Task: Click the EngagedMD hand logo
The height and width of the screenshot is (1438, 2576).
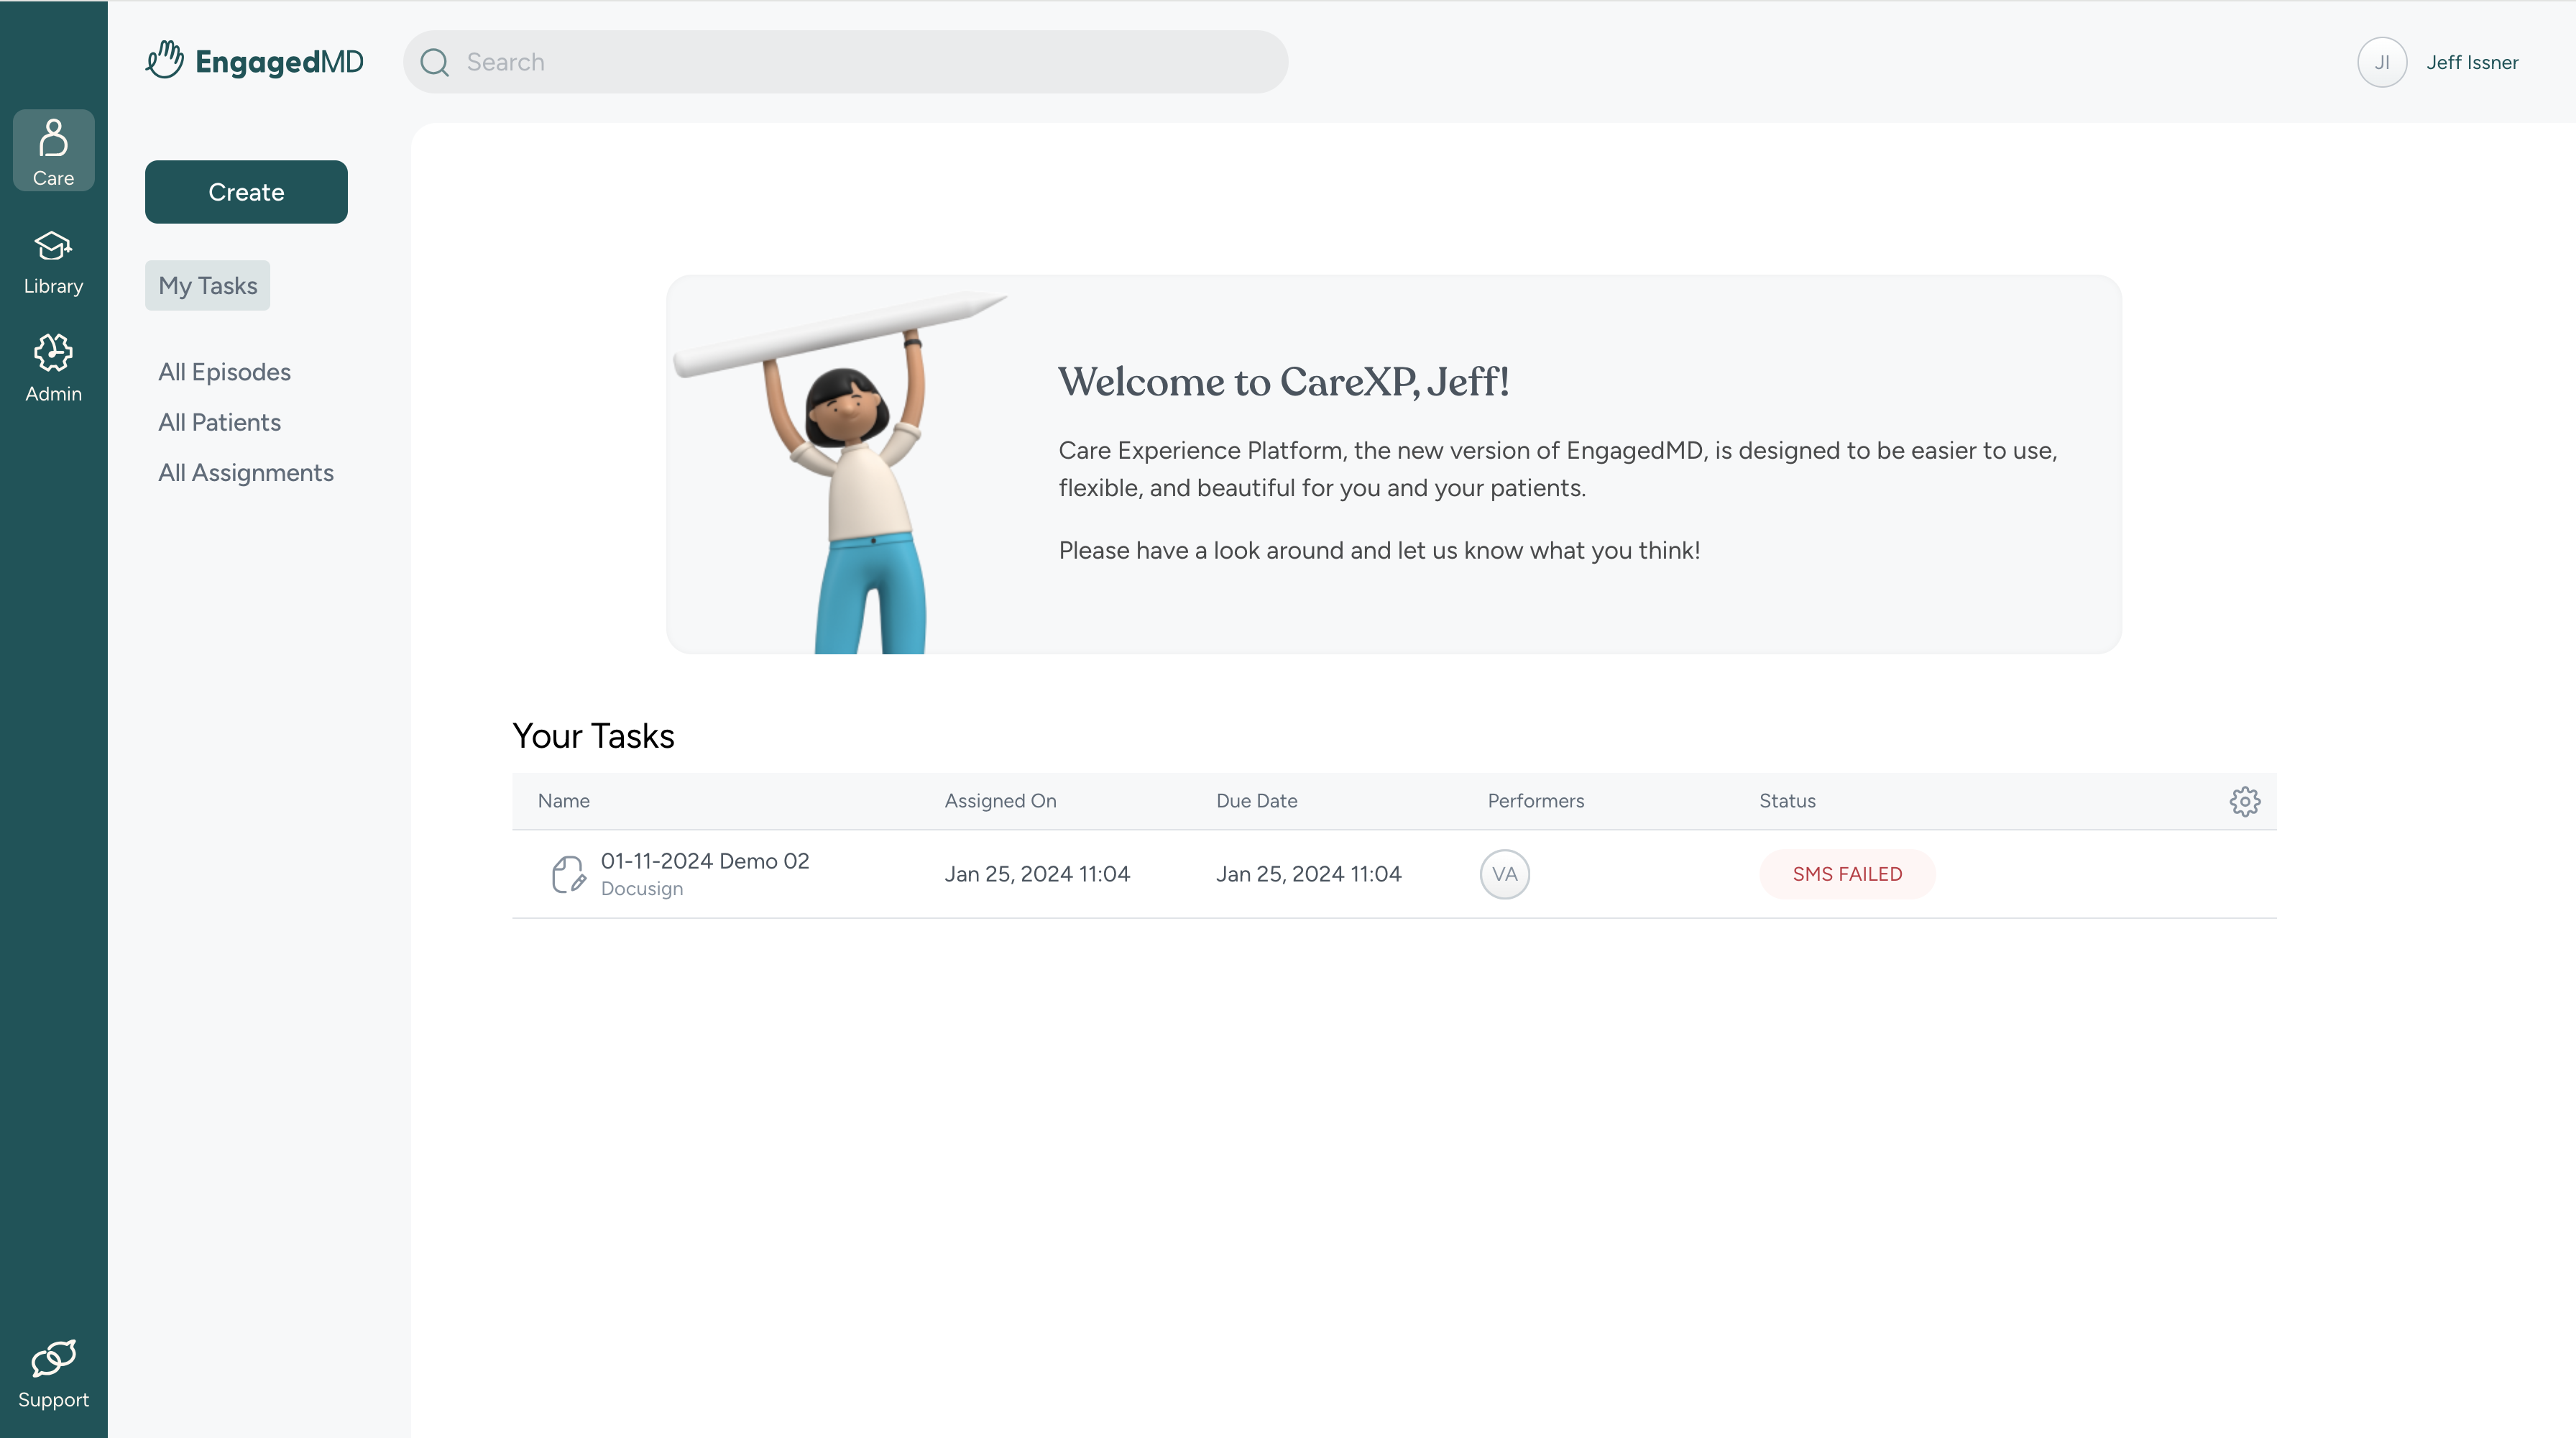Action: click(x=165, y=60)
